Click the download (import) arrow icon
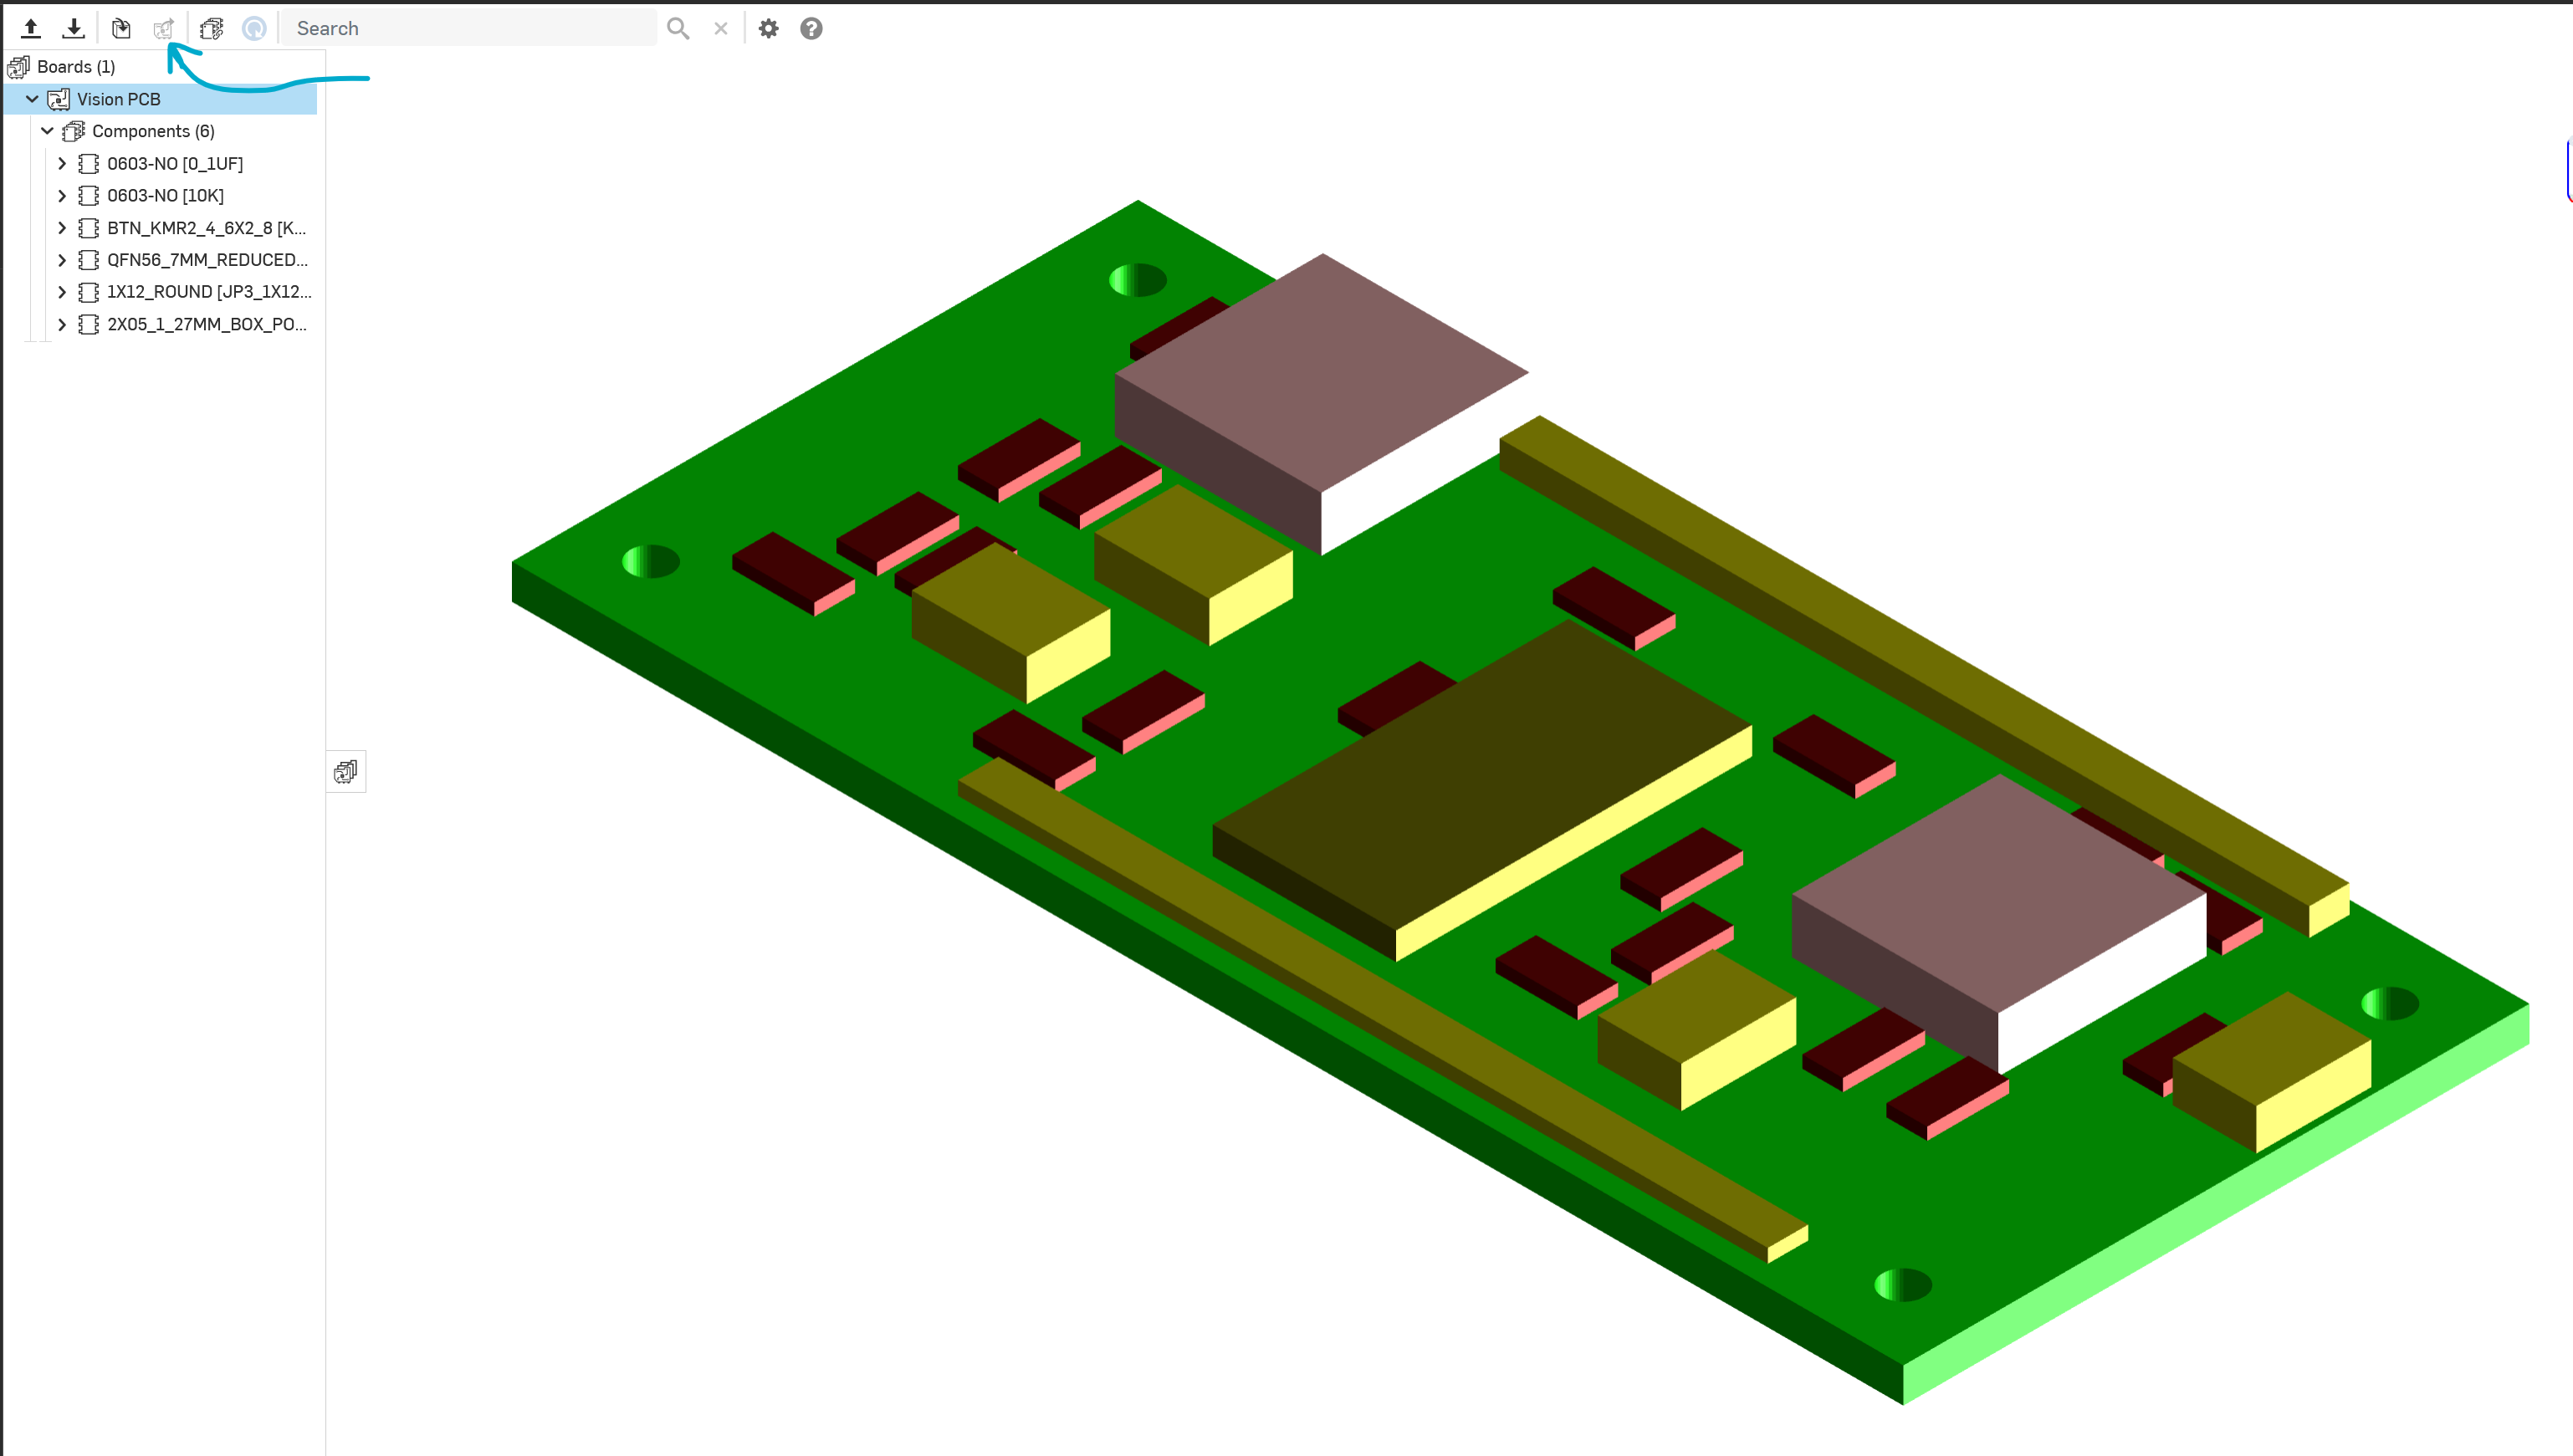The height and width of the screenshot is (1456, 2573). pyautogui.click(x=74, y=28)
